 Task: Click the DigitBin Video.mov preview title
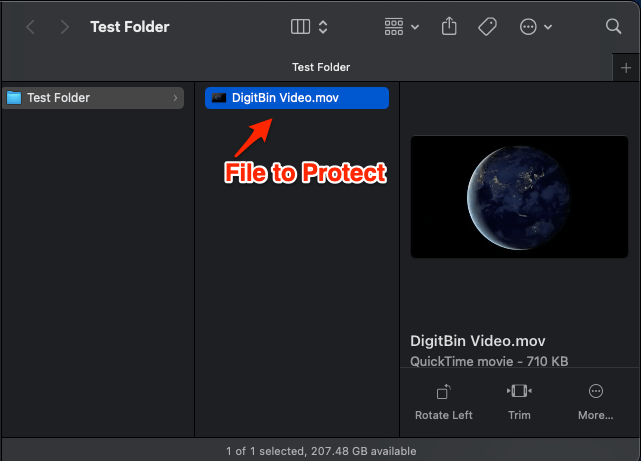point(478,340)
